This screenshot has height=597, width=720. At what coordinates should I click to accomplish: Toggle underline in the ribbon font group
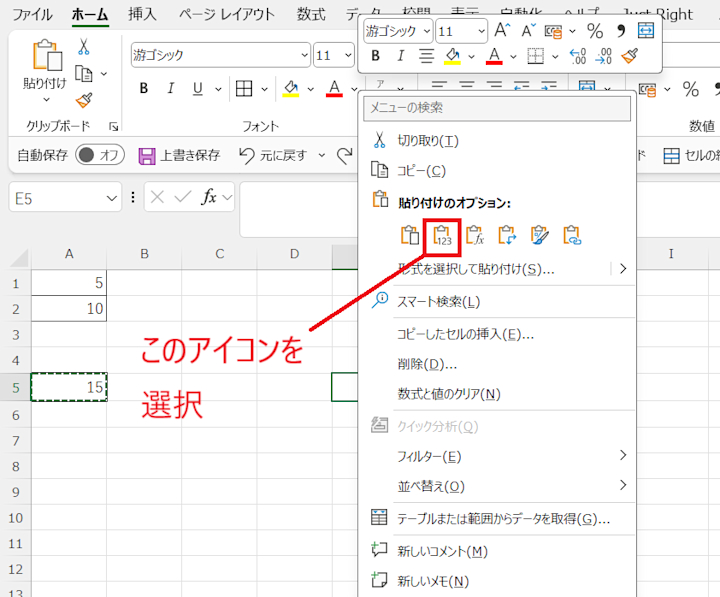[198, 88]
